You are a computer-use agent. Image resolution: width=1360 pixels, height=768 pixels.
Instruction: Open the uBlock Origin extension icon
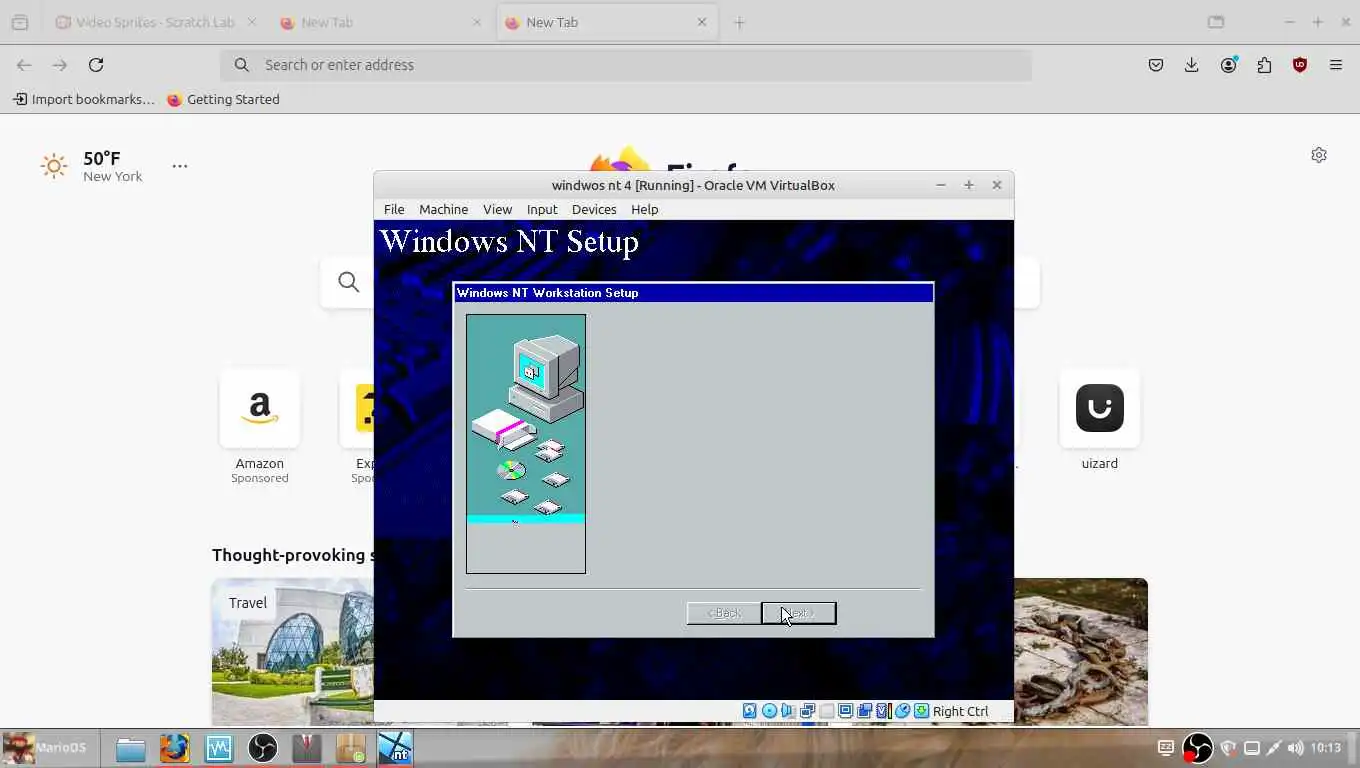point(1300,65)
